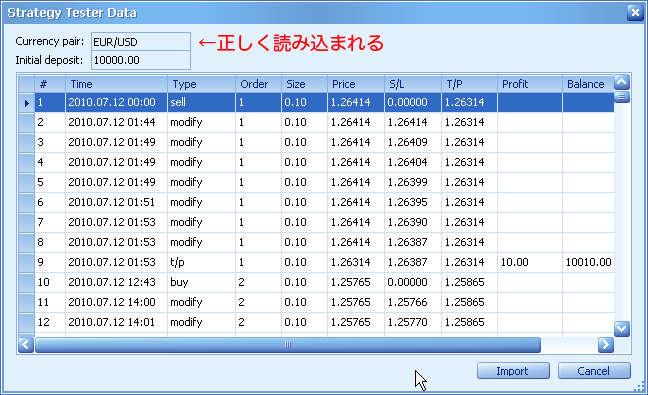This screenshot has width=648, height=395.
Task: Click the Order column header
Action: [259, 84]
